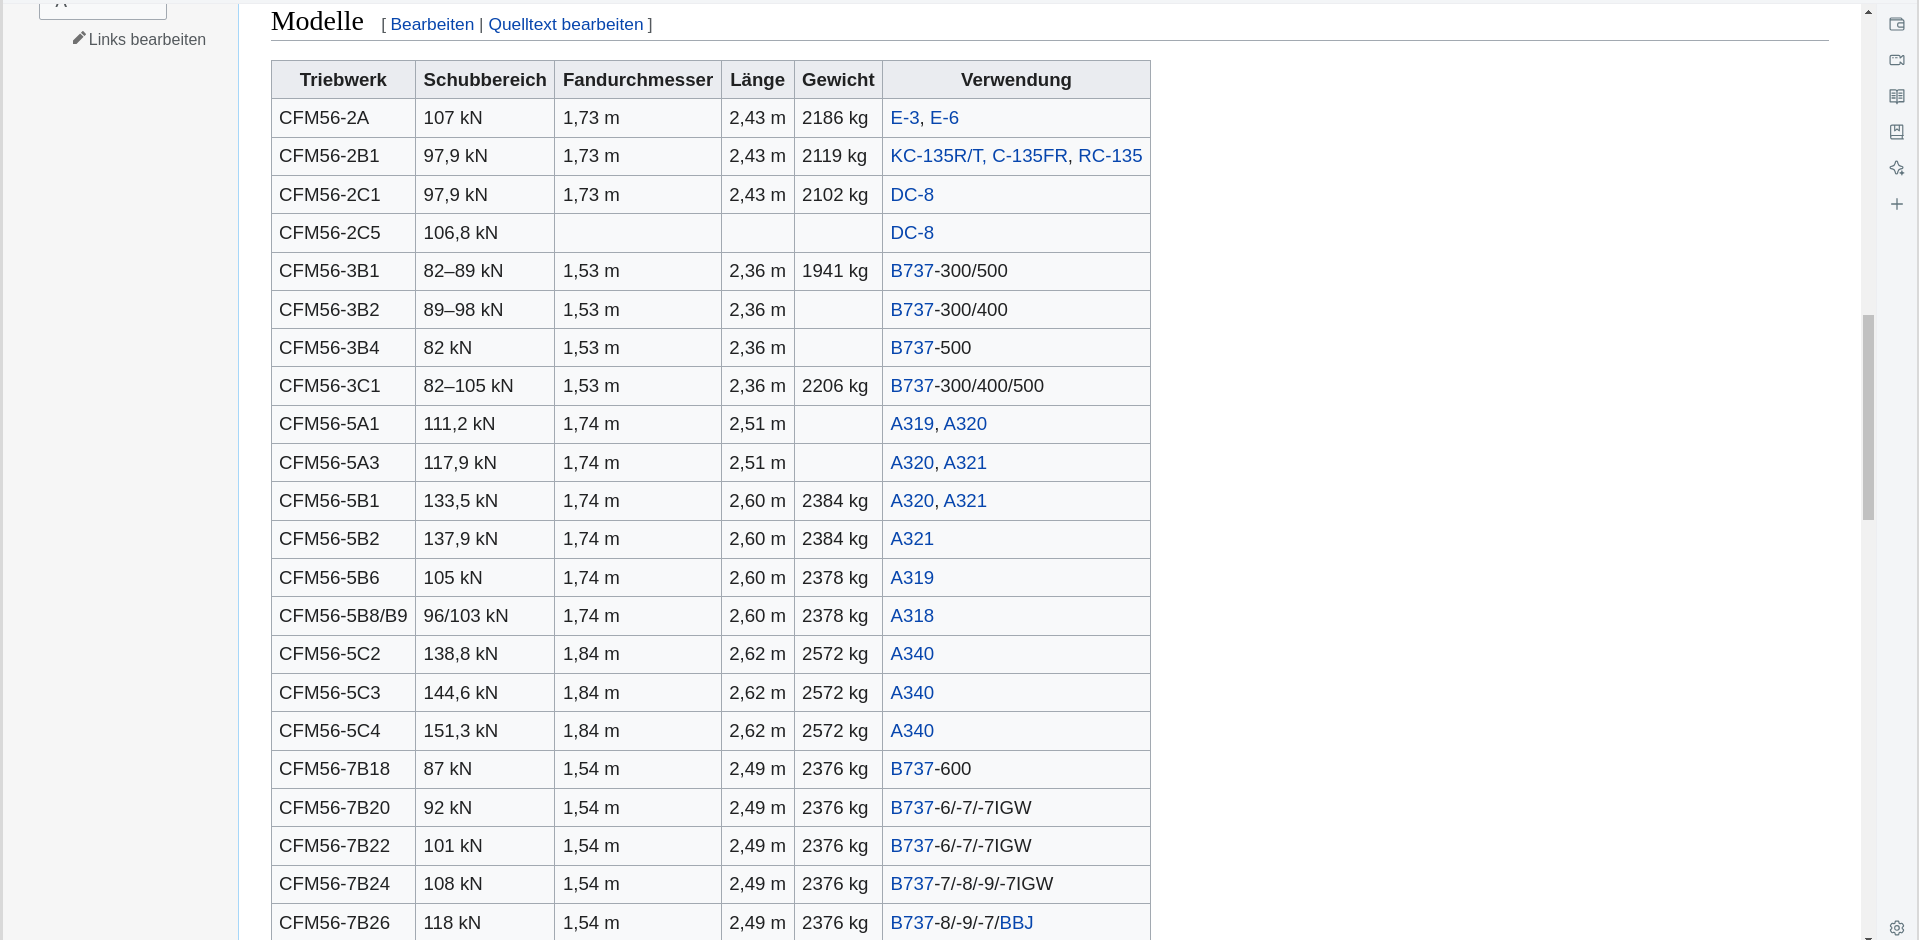Image resolution: width=1919 pixels, height=940 pixels.
Task: Open B737 link in CFM56-7B18 row
Action: pos(912,769)
